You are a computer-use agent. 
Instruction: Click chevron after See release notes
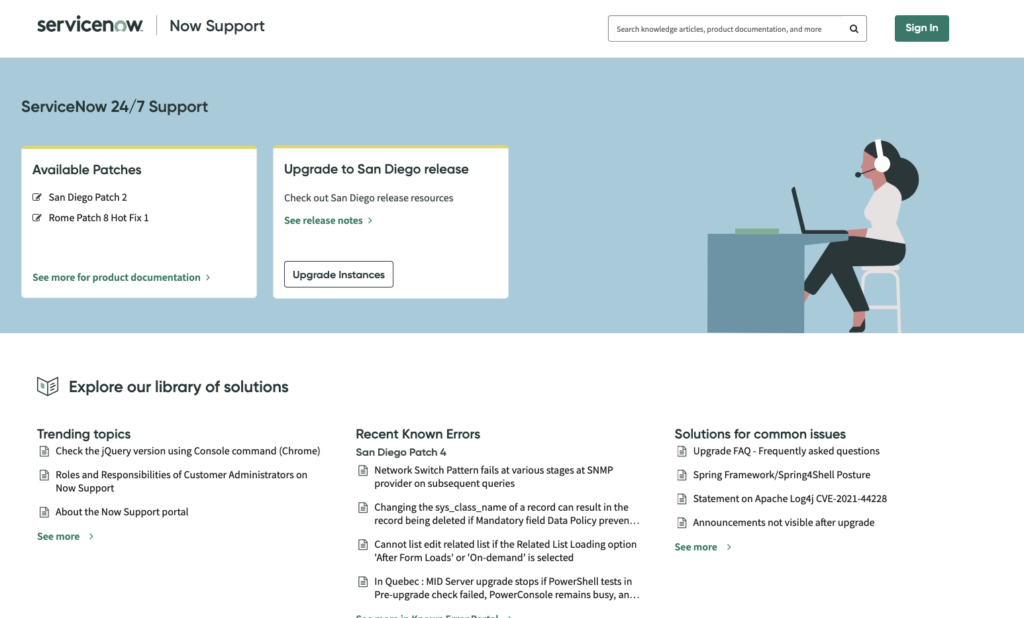370,221
